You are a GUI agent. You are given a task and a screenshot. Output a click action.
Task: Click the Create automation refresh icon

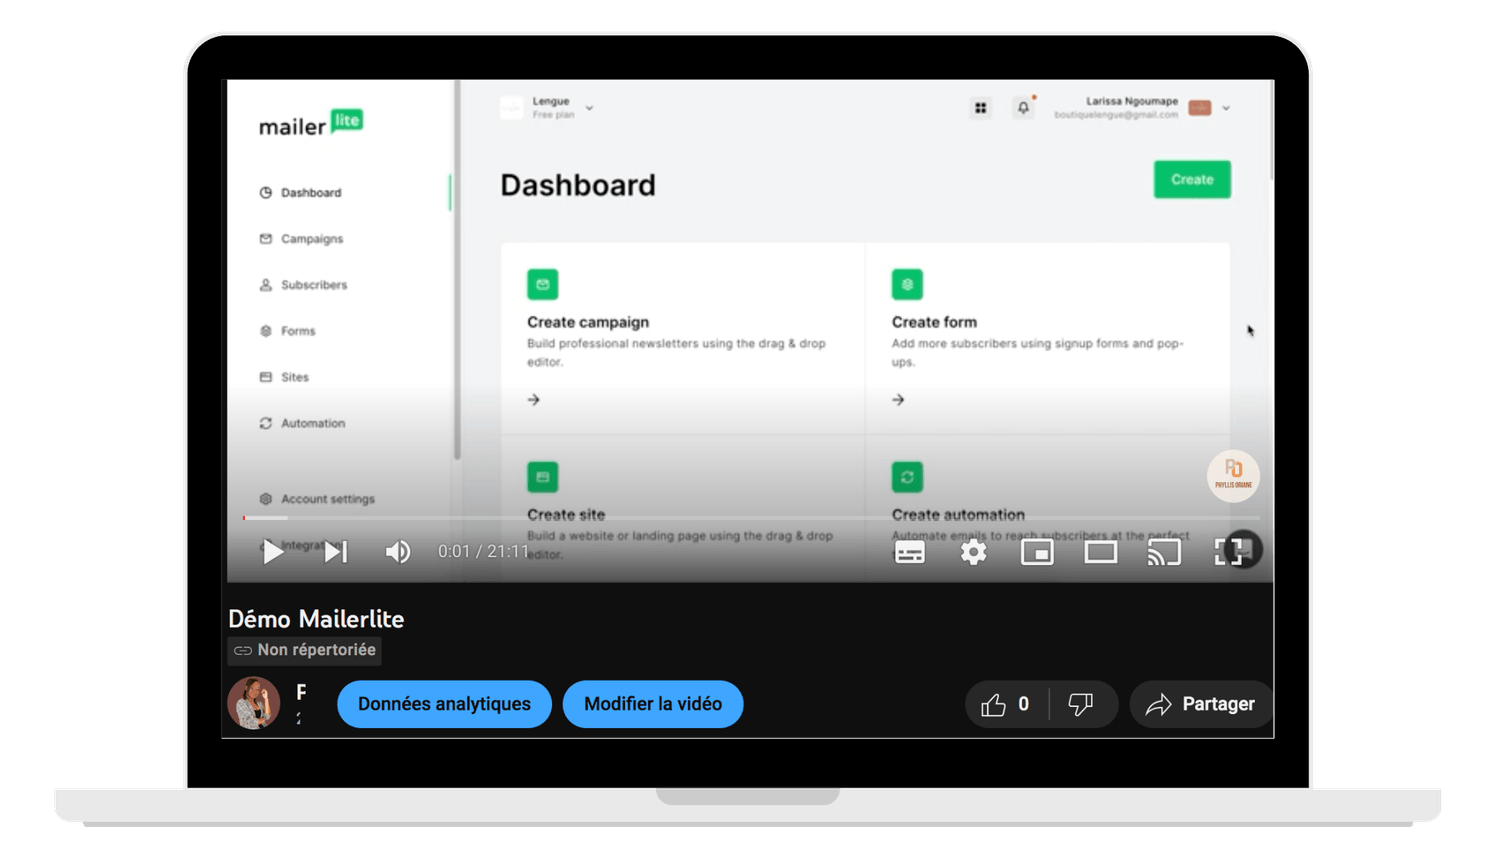(x=907, y=477)
